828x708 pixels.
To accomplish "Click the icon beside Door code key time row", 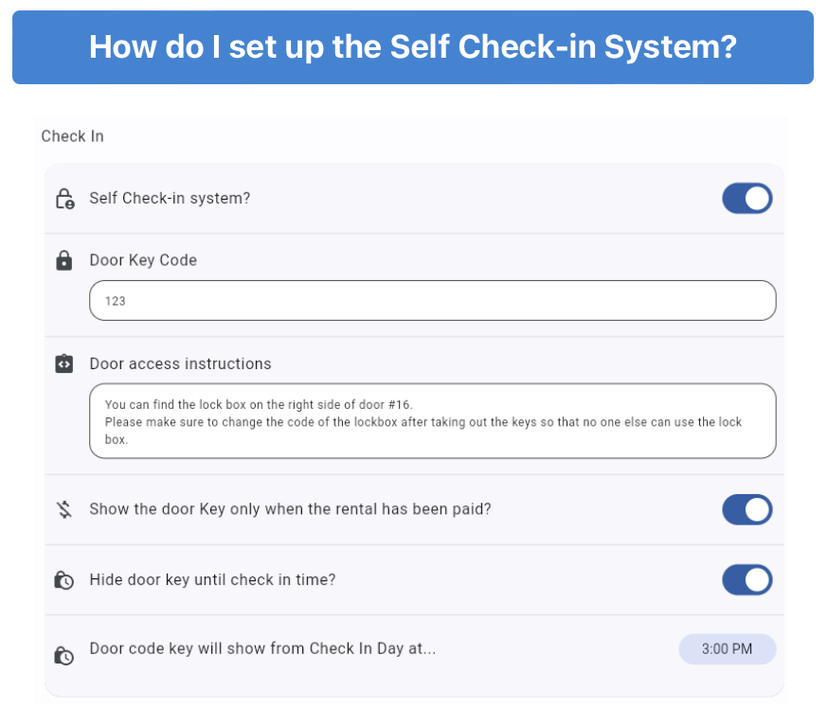I will 64,656.
